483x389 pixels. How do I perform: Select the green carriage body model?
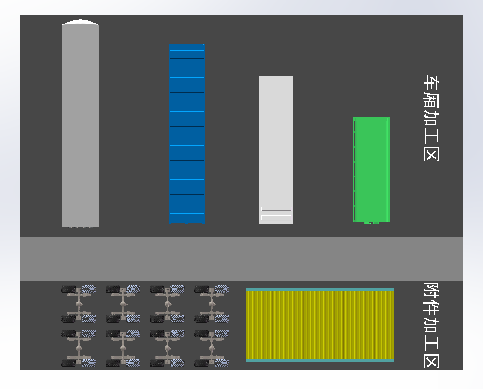tap(371, 170)
